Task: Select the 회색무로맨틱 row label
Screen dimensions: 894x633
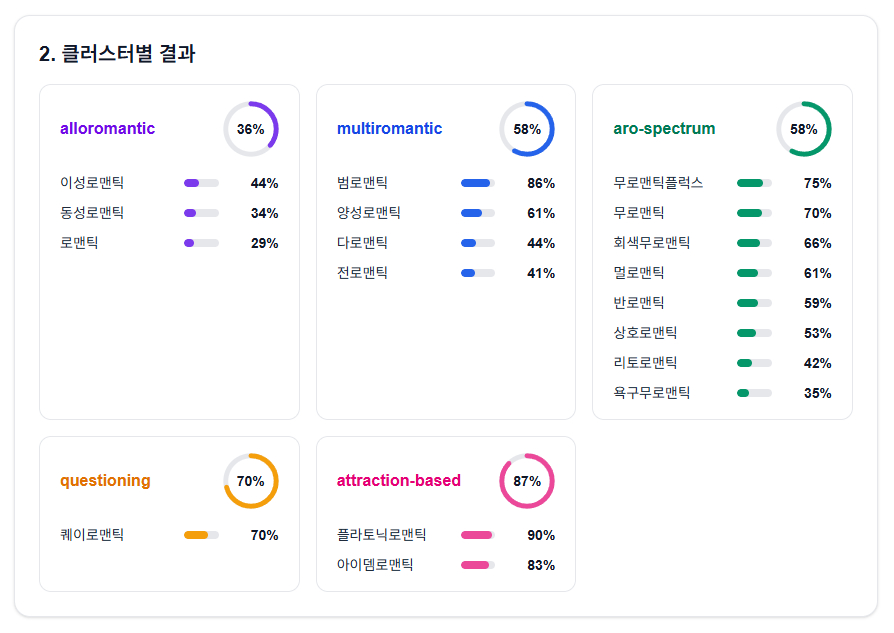Action: pyautogui.click(x=652, y=243)
